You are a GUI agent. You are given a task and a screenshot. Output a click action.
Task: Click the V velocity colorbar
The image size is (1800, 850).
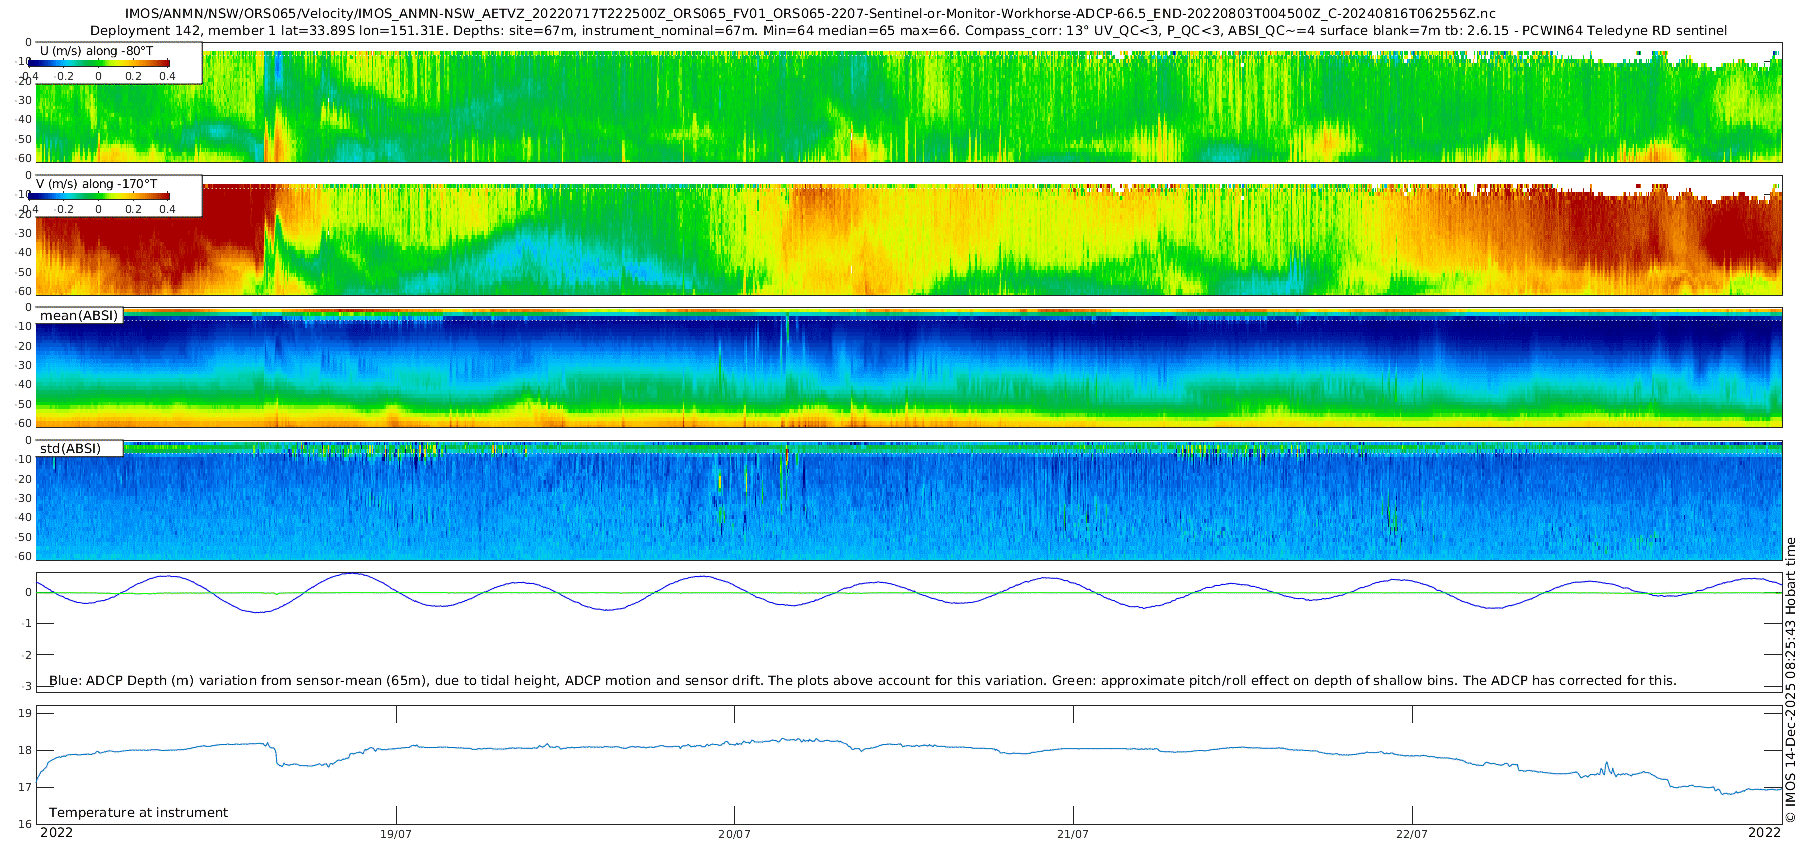point(98,197)
